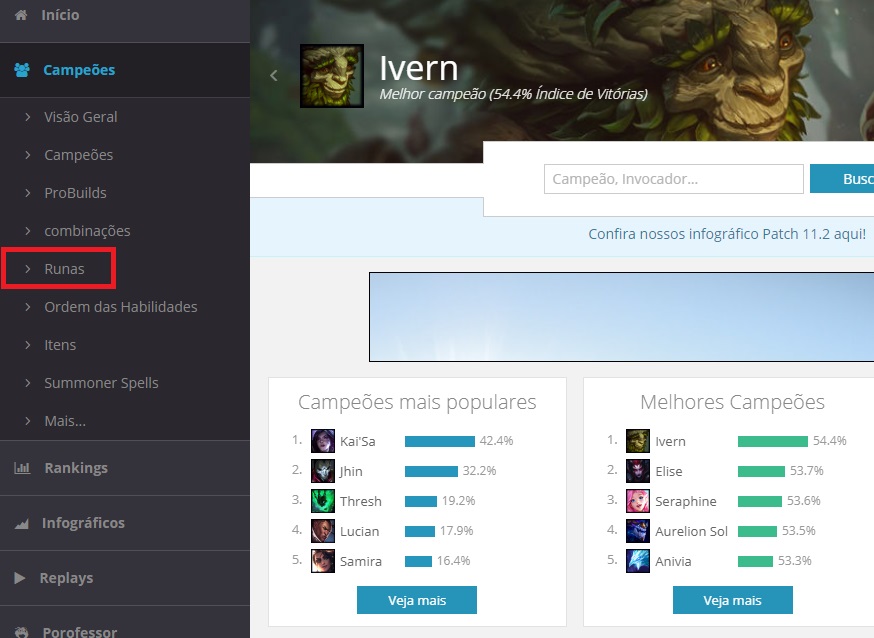This screenshot has height=638, width=874.
Task: Go to previous champion with left arrow
Action: coord(274,76)
